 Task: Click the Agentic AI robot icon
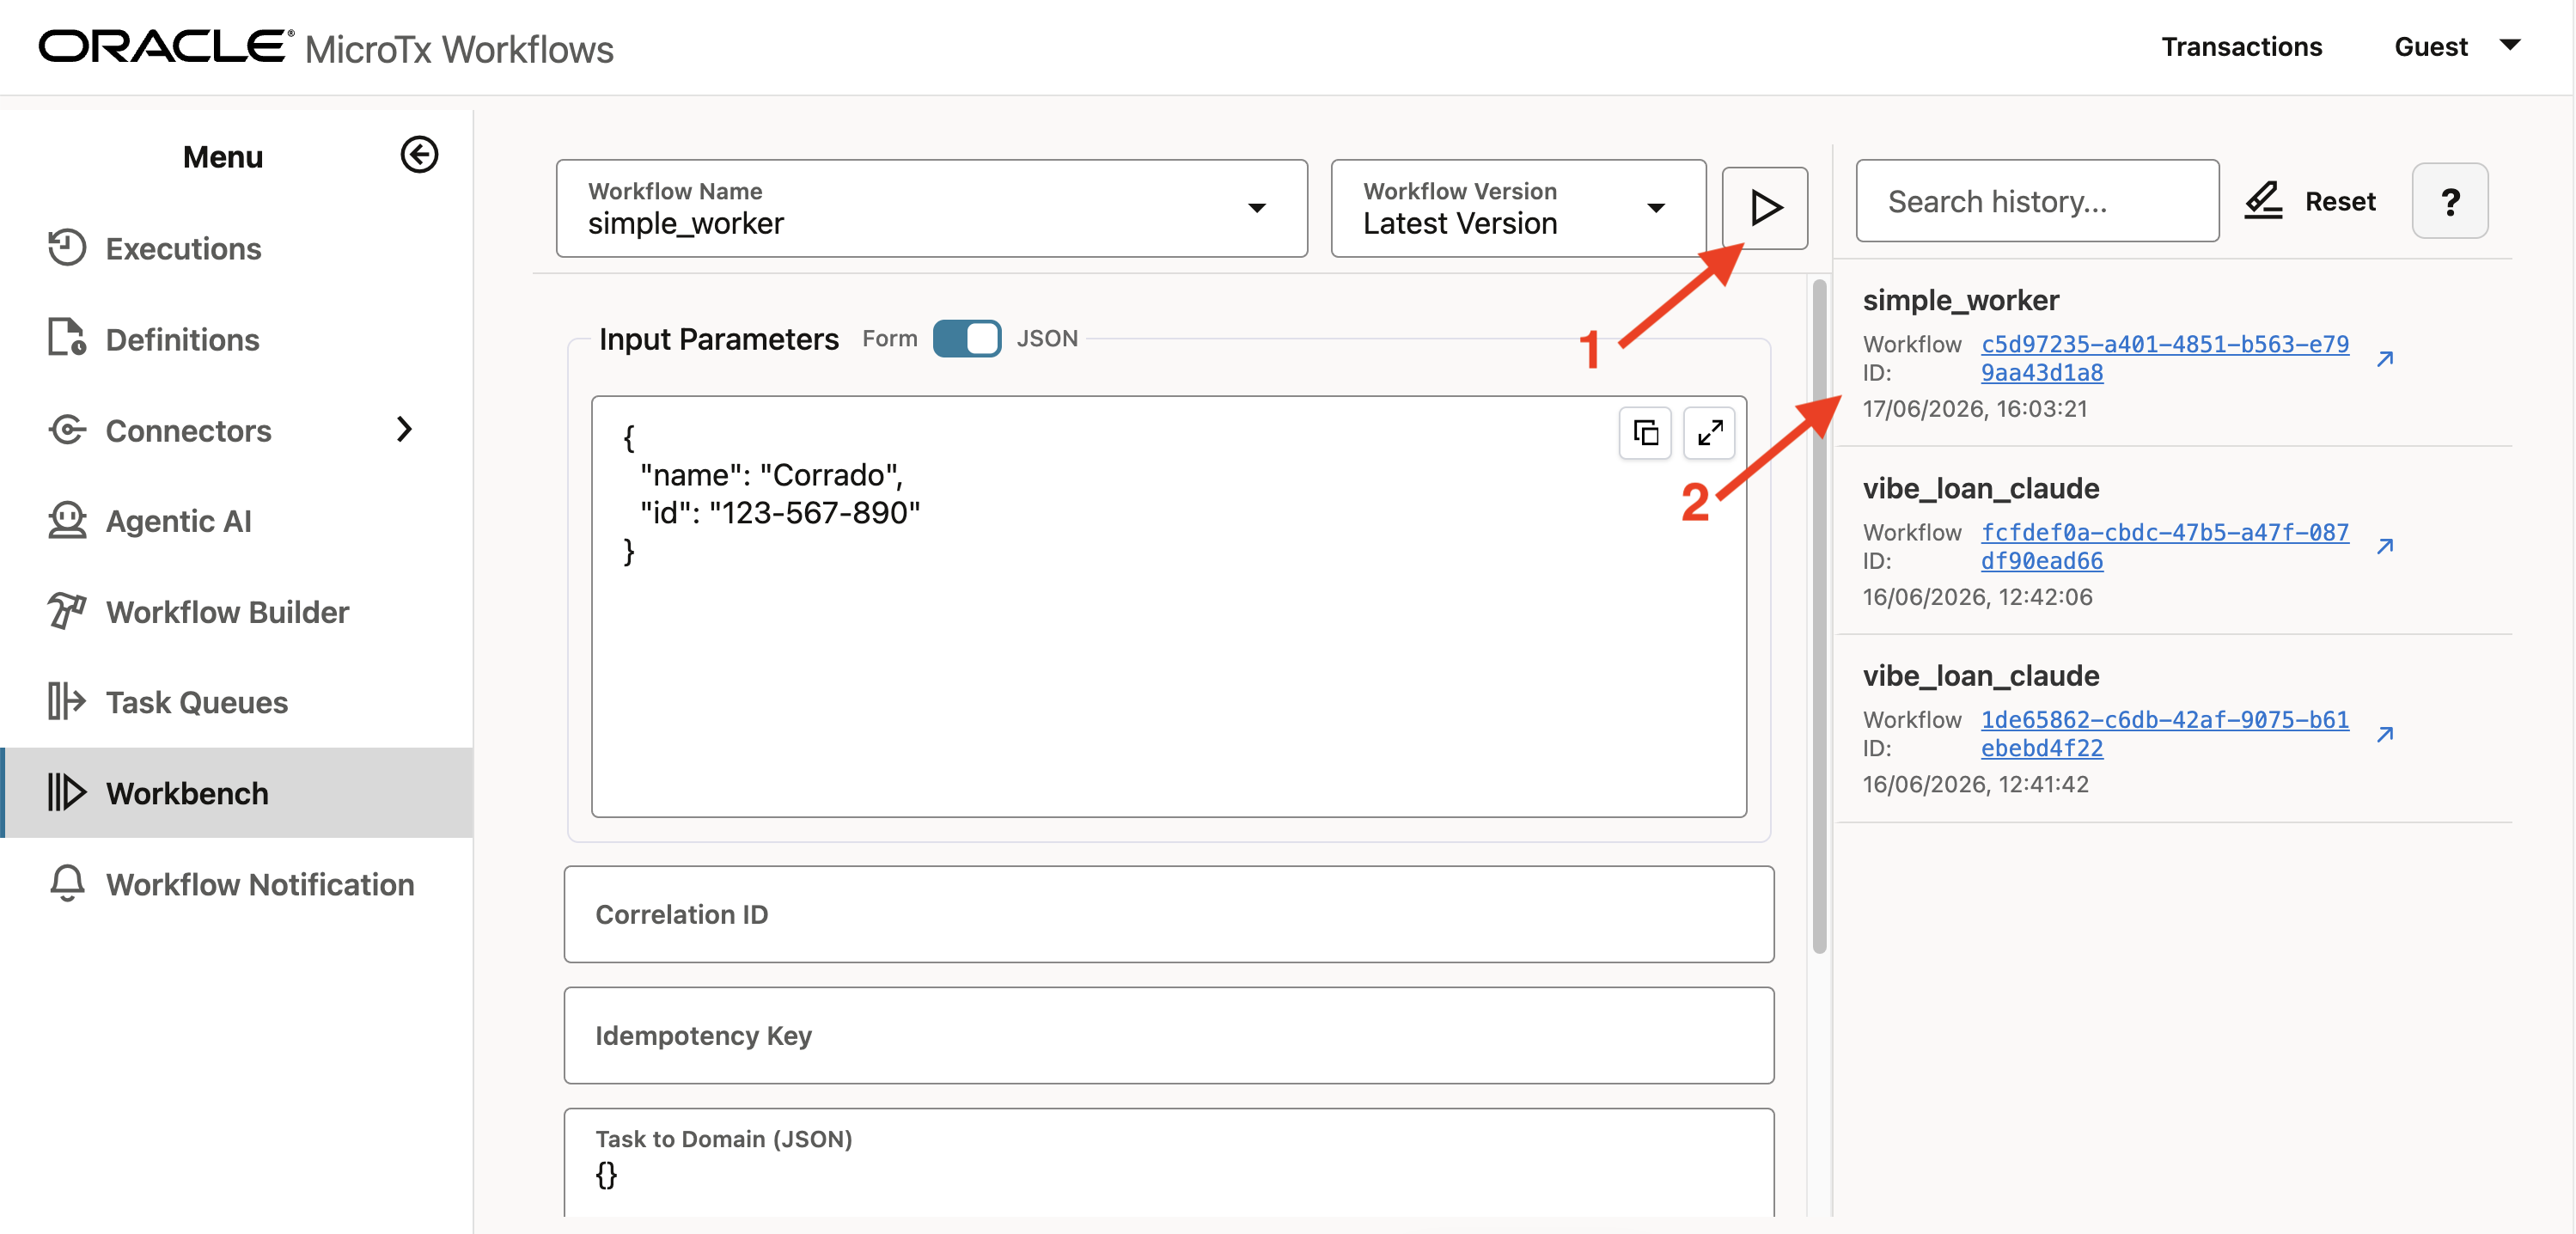(x=67, y=520)
